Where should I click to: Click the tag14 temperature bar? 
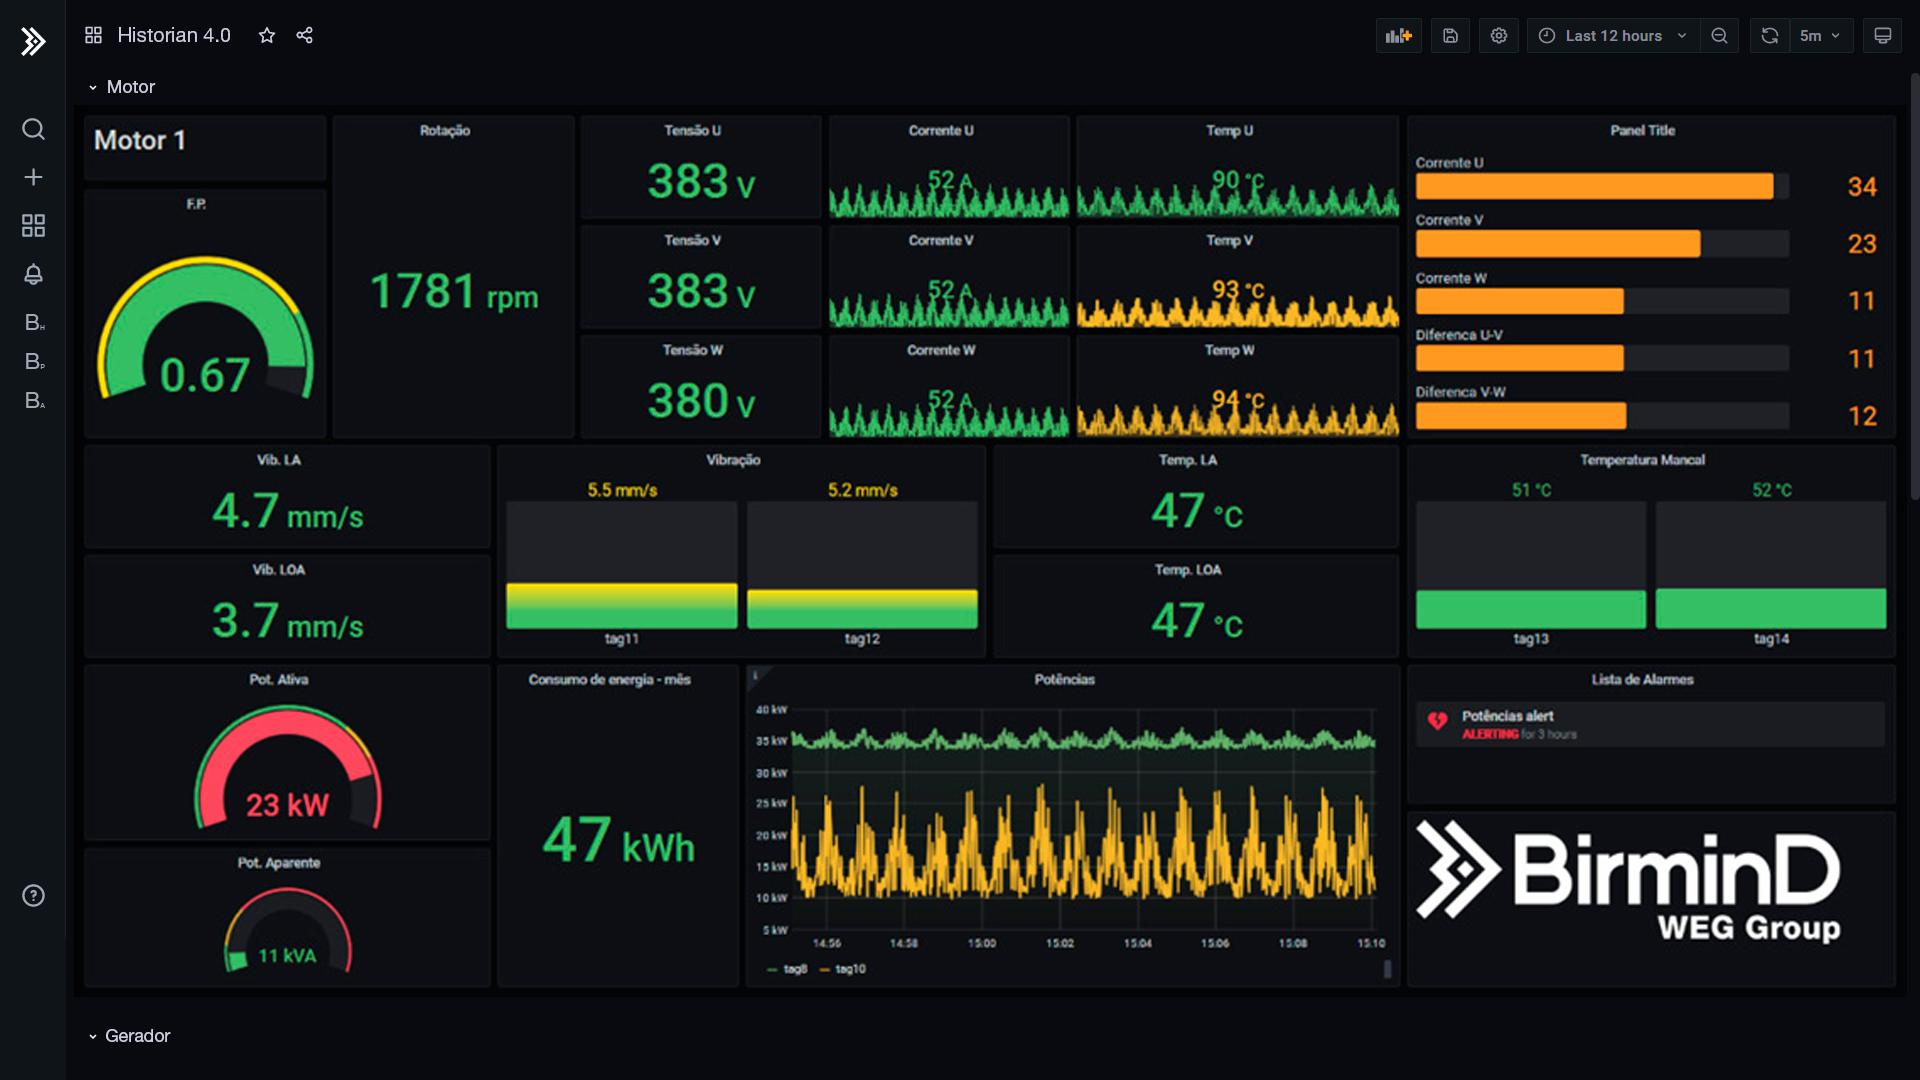(x=1770, y=608)
